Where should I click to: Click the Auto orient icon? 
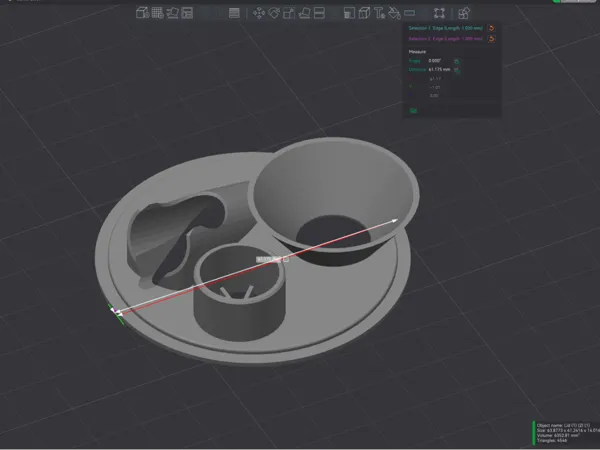[173, 13]
